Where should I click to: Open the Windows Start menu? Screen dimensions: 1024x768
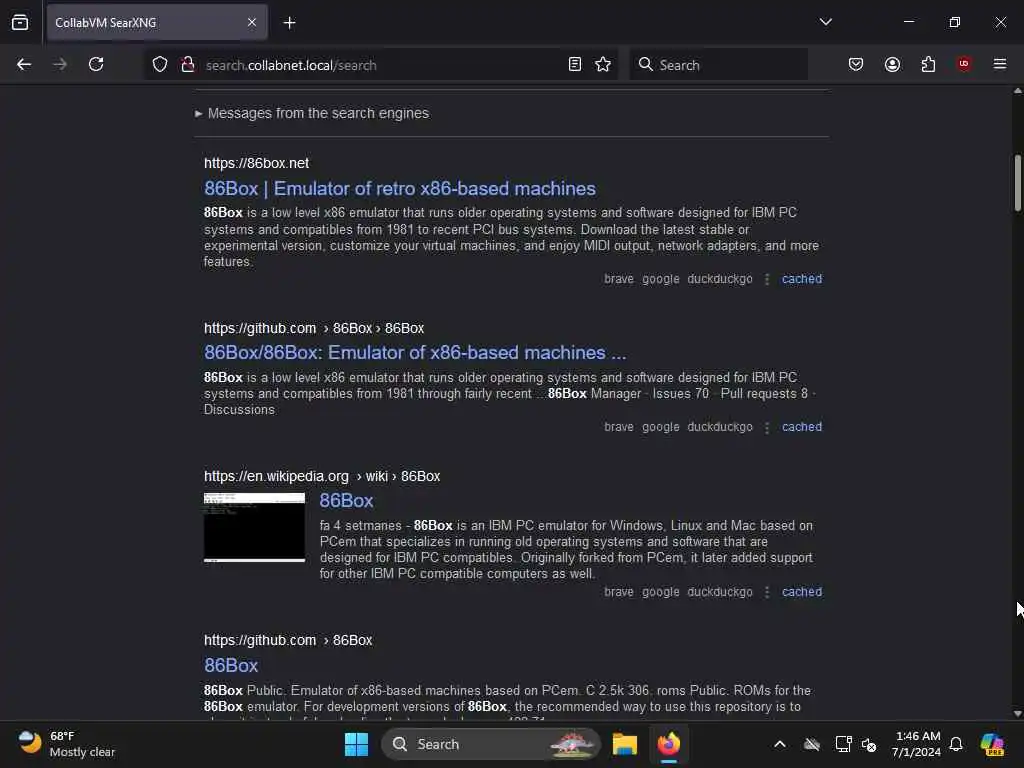[x=357, y=744]
